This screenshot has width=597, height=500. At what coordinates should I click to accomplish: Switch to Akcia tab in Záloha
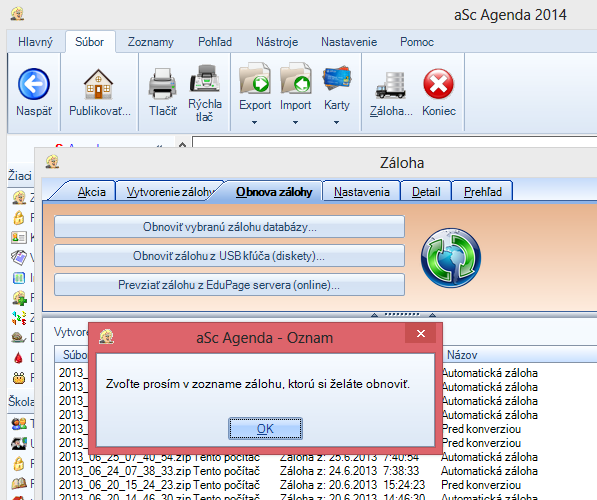91,192
